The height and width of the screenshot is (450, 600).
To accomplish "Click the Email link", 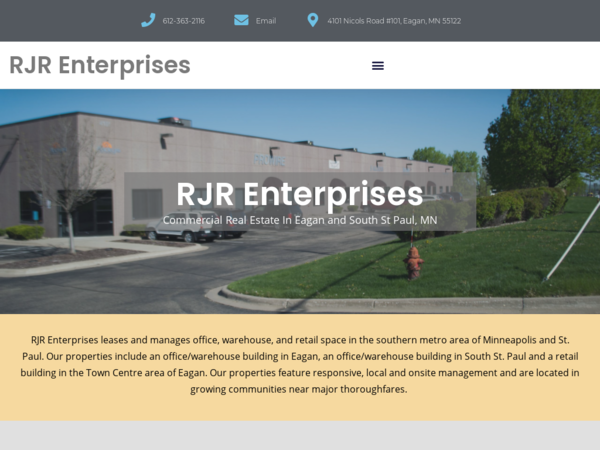I will tap(266, 21).
